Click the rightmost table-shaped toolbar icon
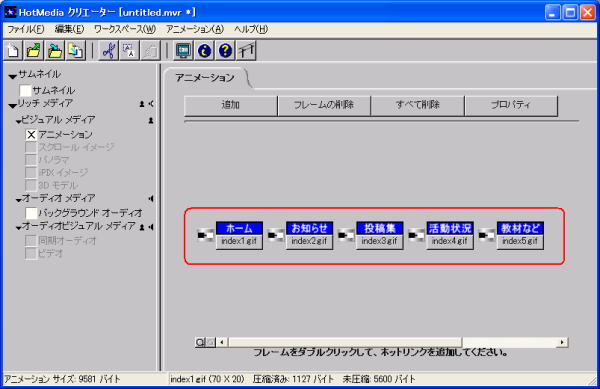This screenshot has width=600, height=389. [246, 50]
